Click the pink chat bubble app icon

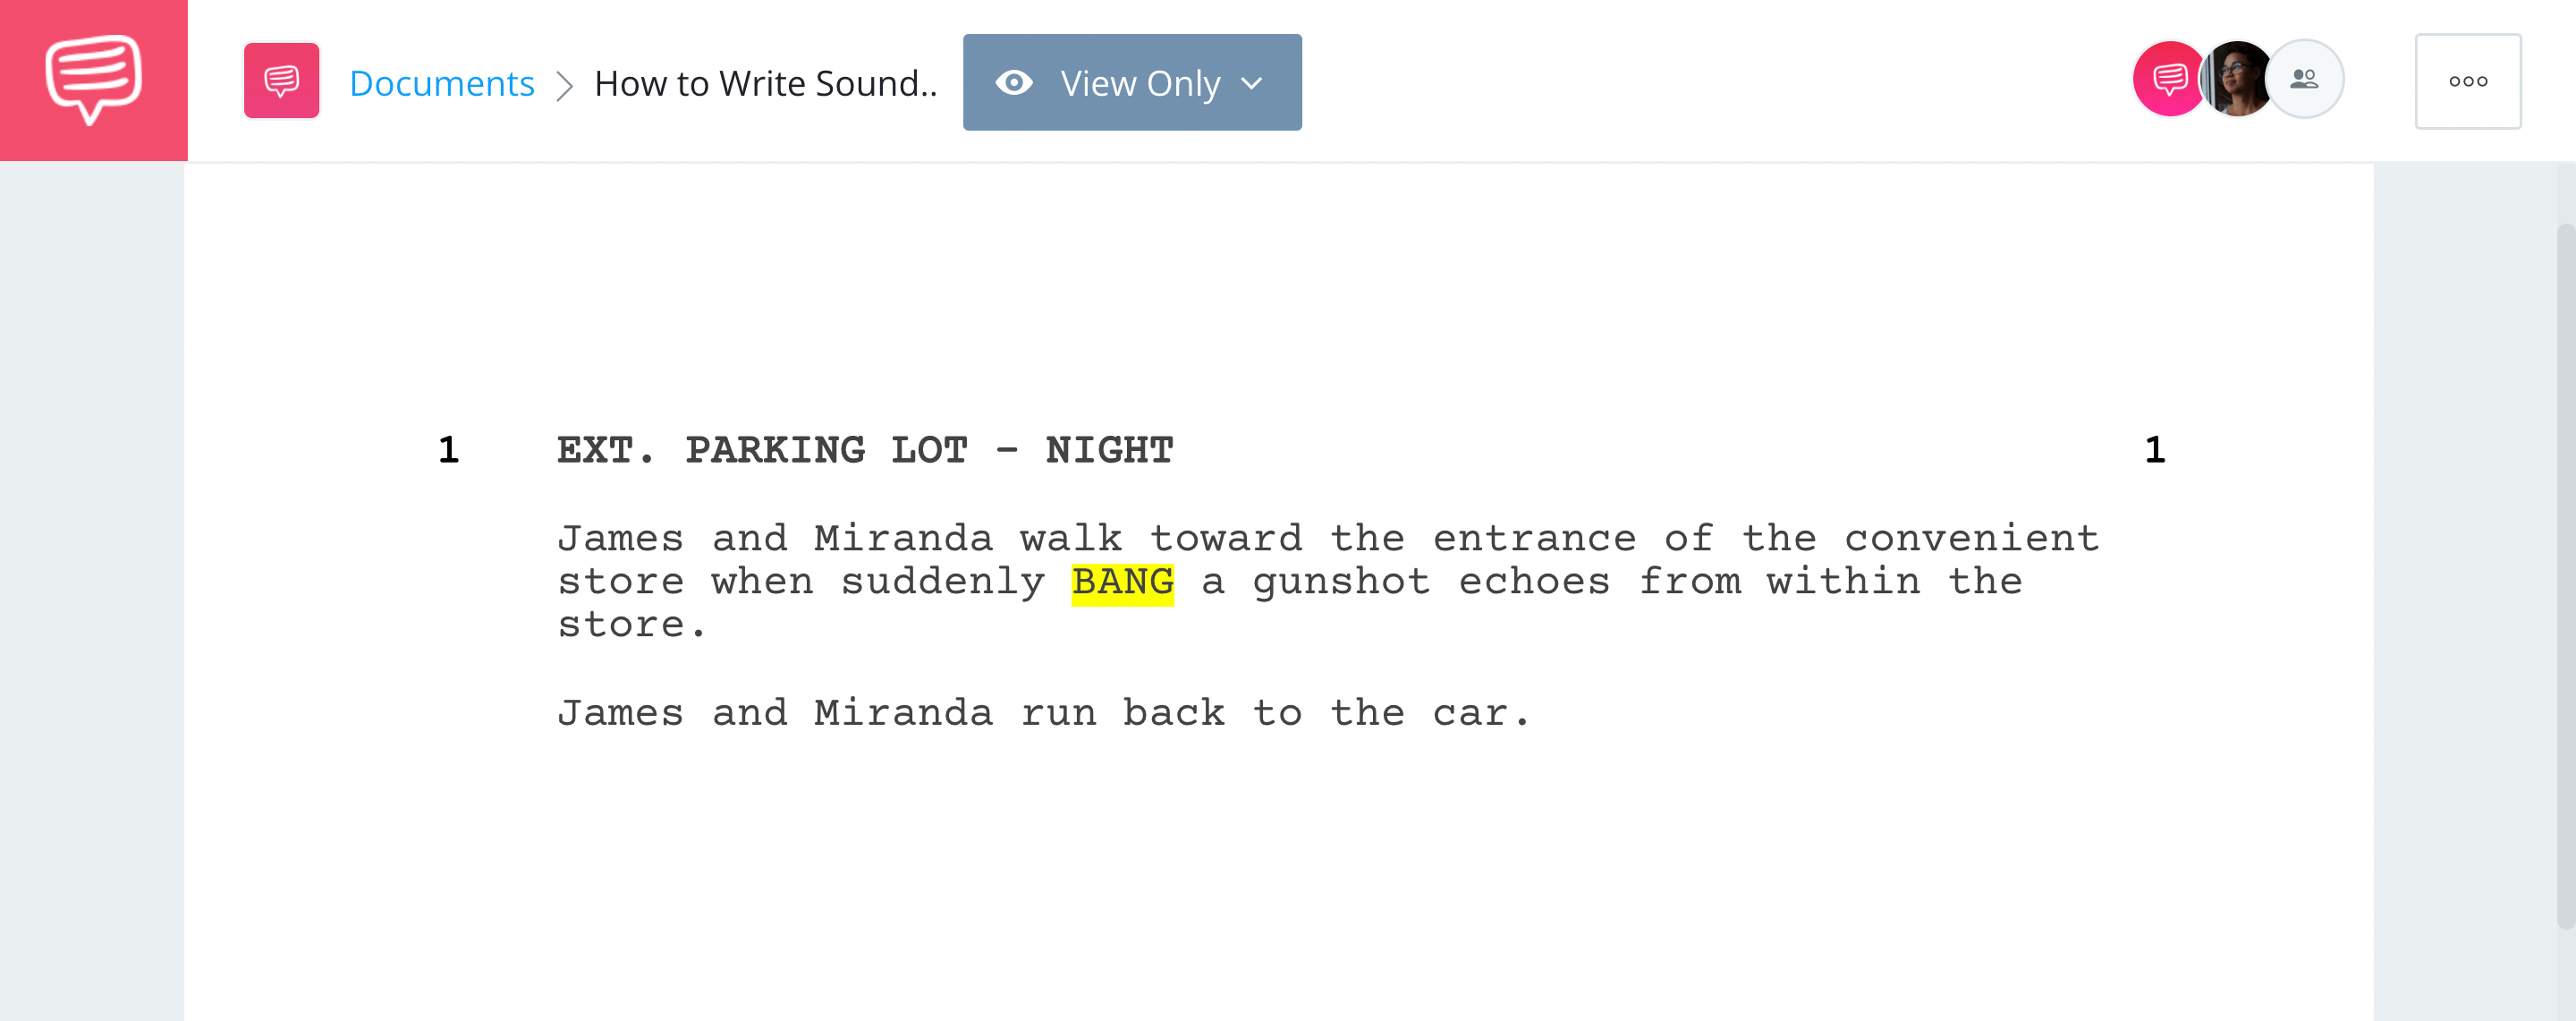(x=94, y=81)
